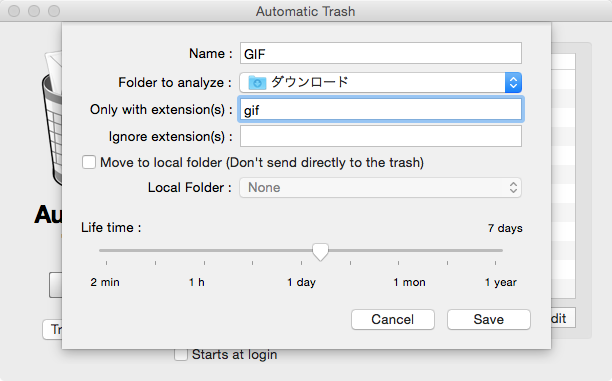Click the blue folder icon beside ダウンロード
The width and height of the screenshot is (612, 381).
pyautogui.click(x=257, y=82)
